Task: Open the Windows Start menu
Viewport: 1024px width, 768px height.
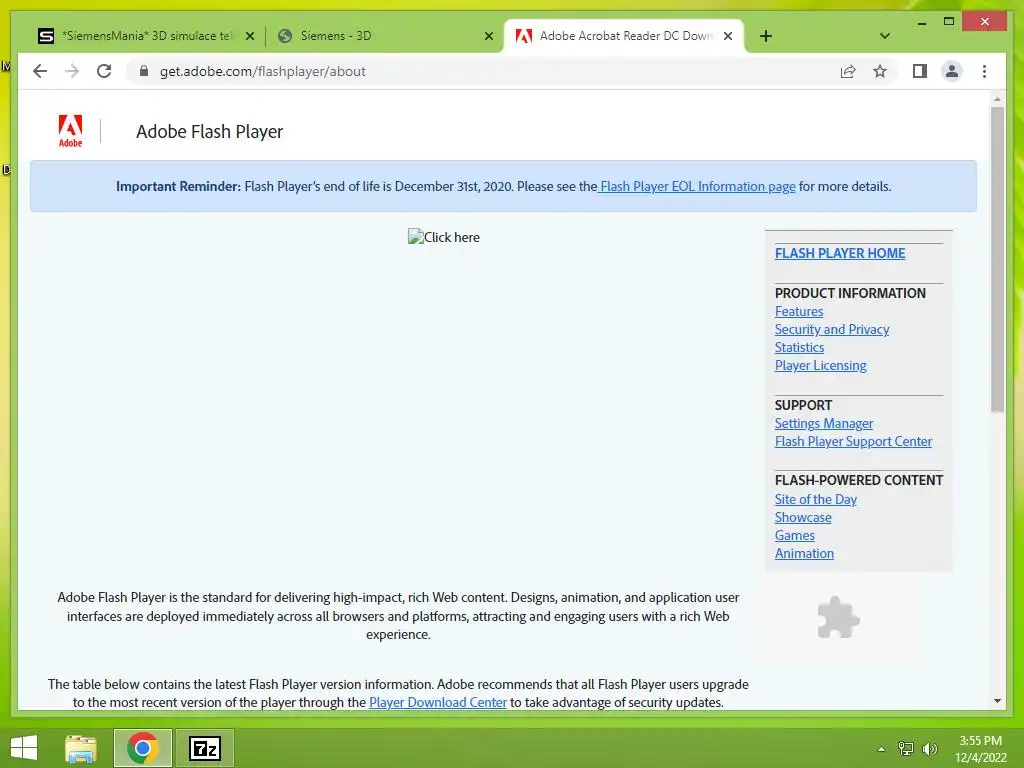Action: coord(24,748)
